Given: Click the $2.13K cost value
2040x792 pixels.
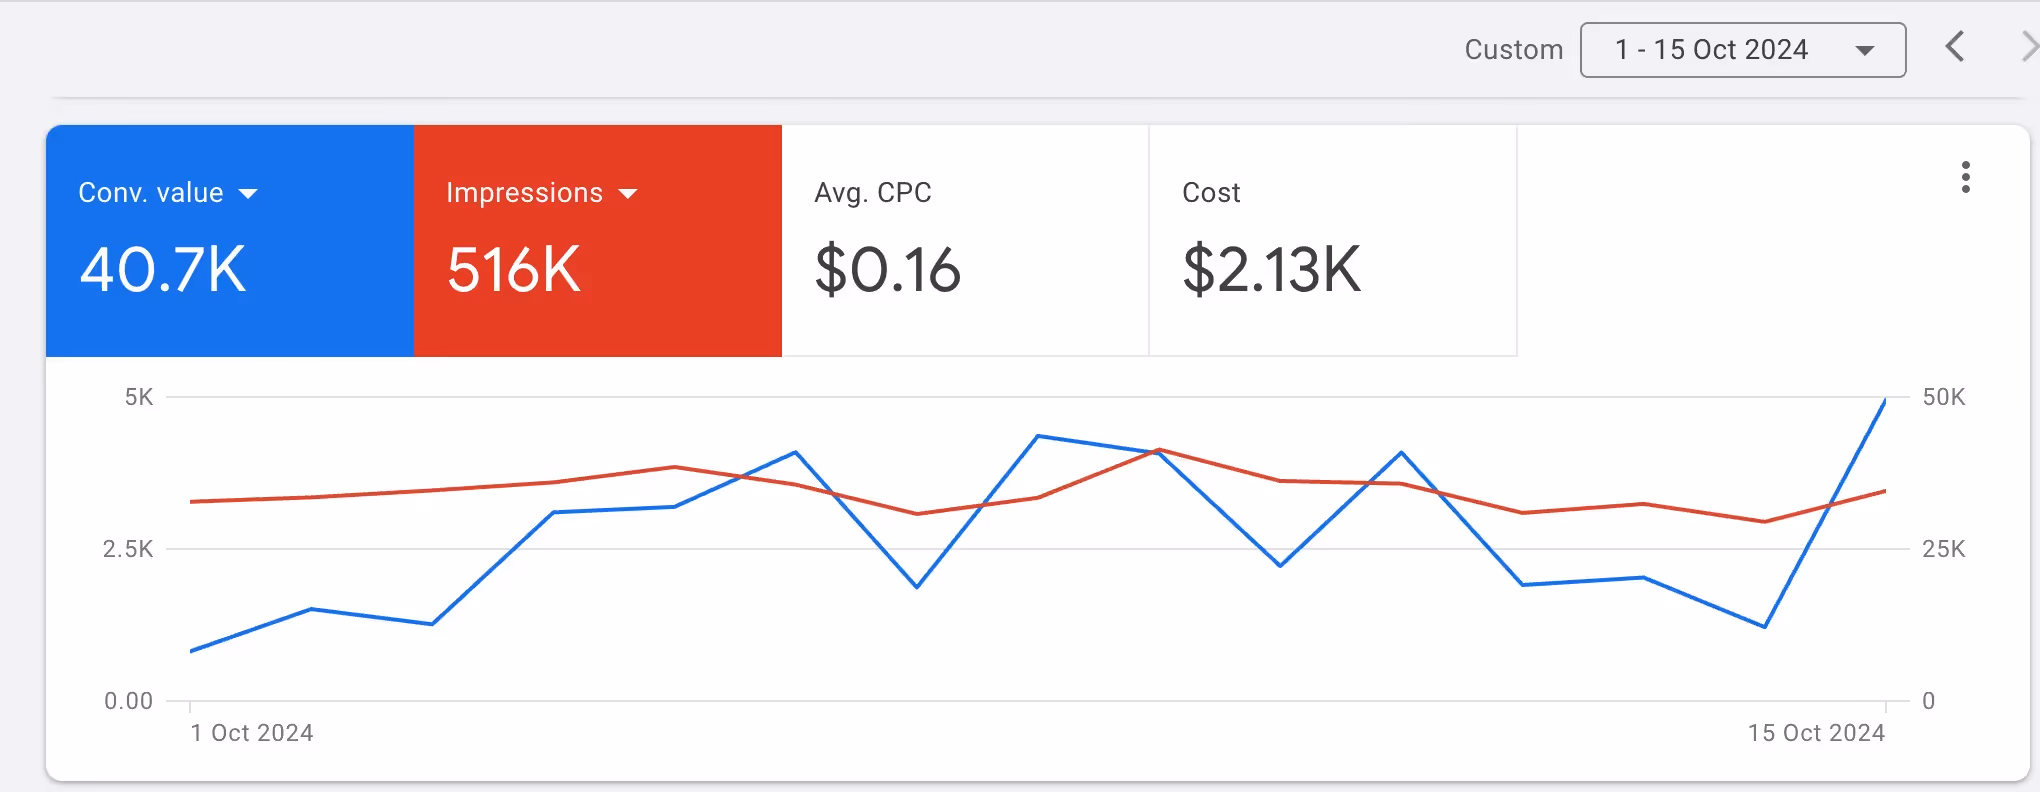Looking at the screenshot, I should (x=1272, y=270).
